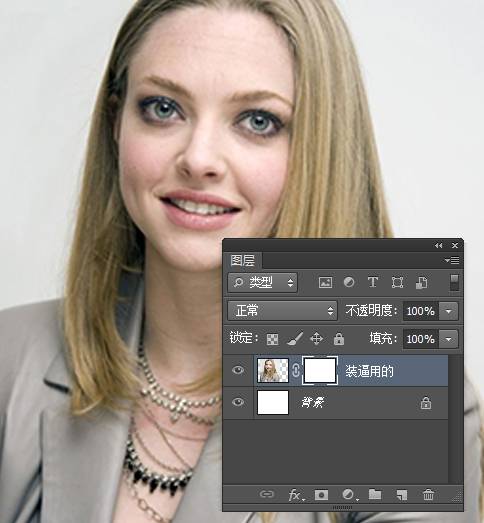484x523 pixels.
Task: Select the white layer mask thumbnail
Action: [320, 370]
